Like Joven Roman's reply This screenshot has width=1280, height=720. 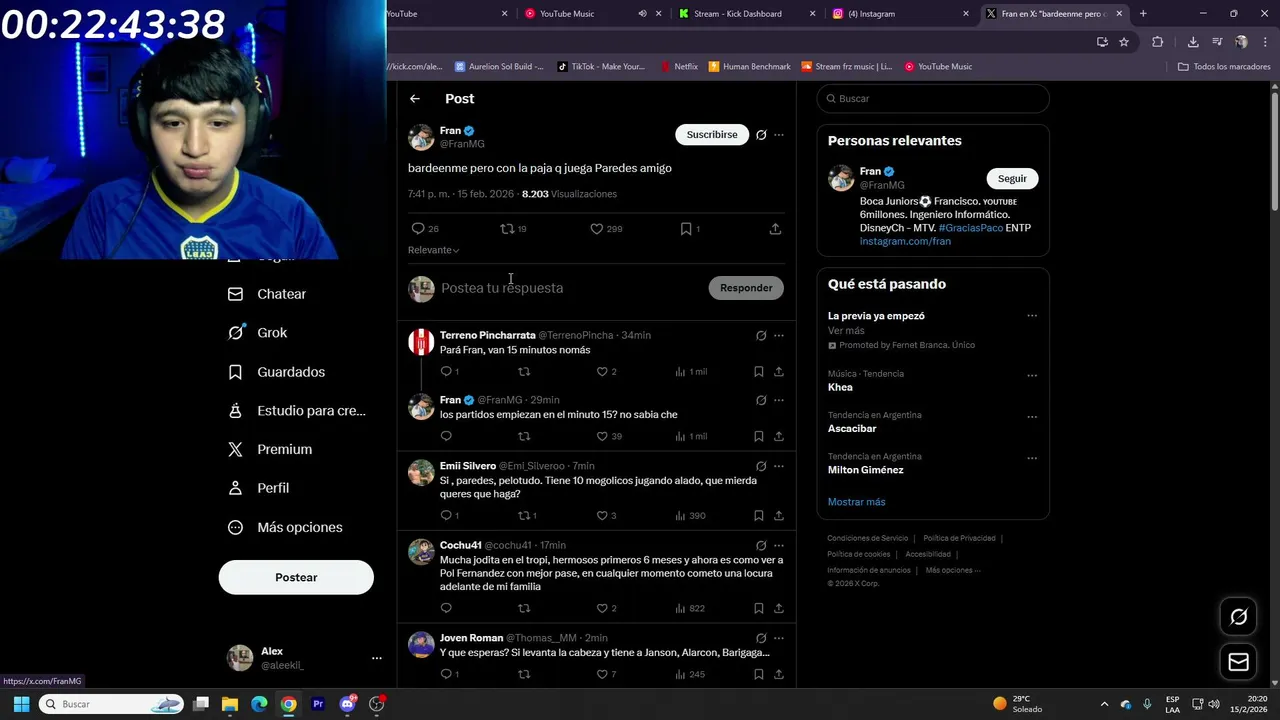602,674
